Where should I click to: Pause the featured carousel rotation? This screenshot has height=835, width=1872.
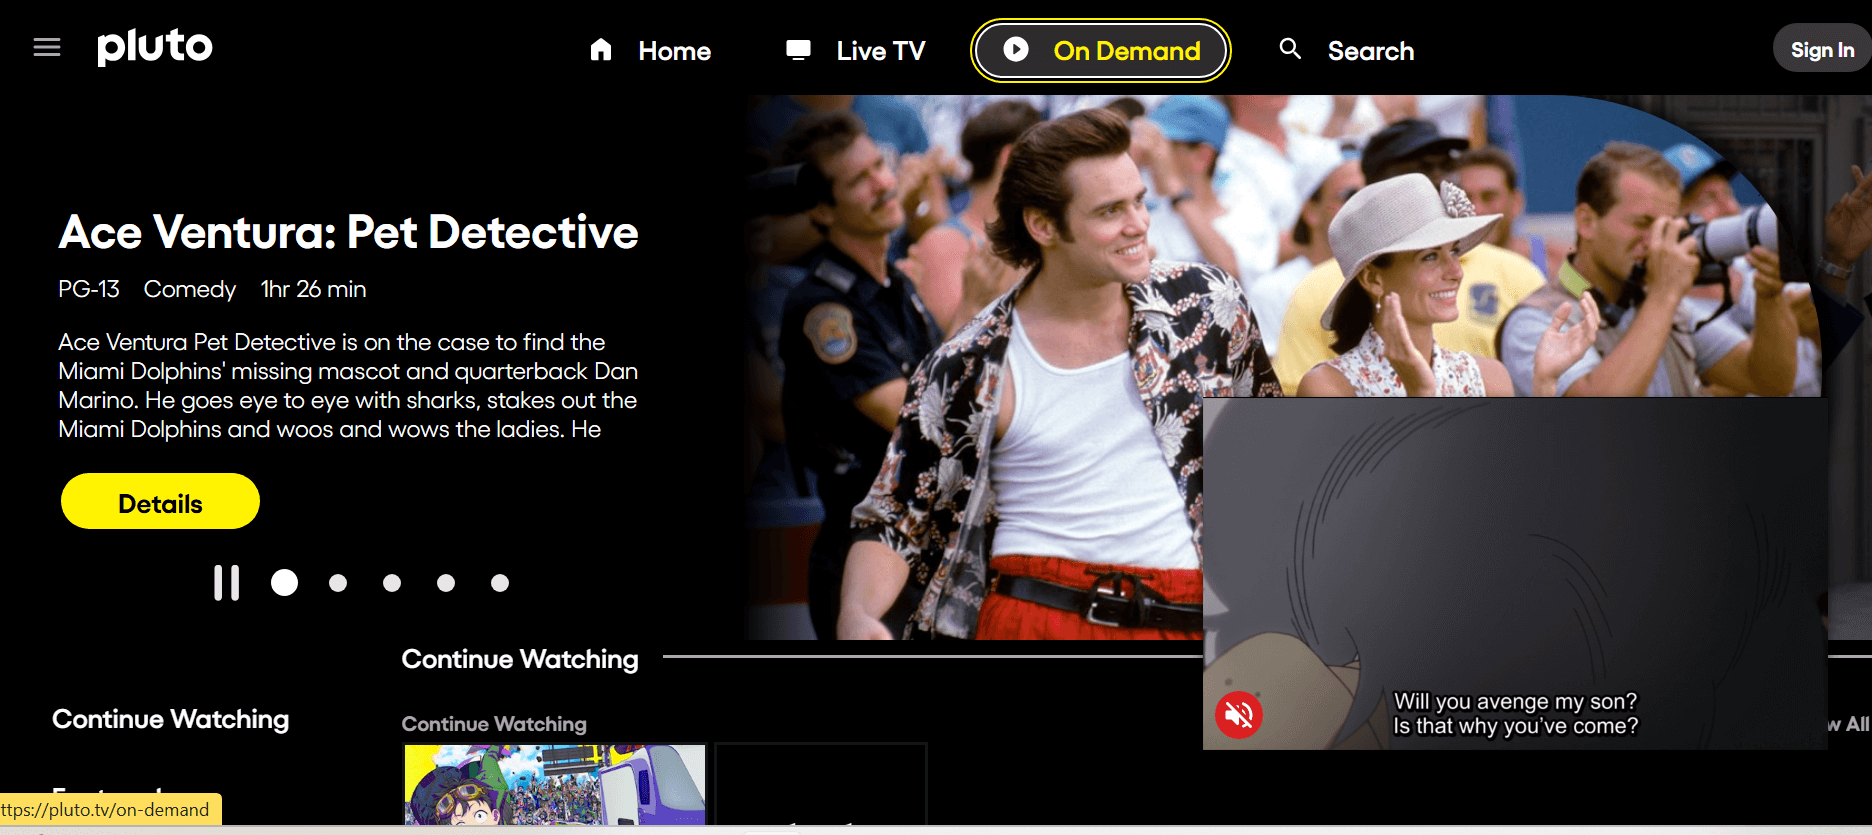coord(227,583)
